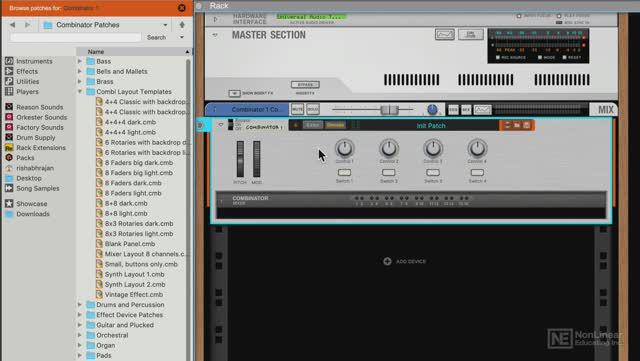Open the Combinator Patches location dropdown
Screen dimensions: 640x361
(x=106, y=25)
